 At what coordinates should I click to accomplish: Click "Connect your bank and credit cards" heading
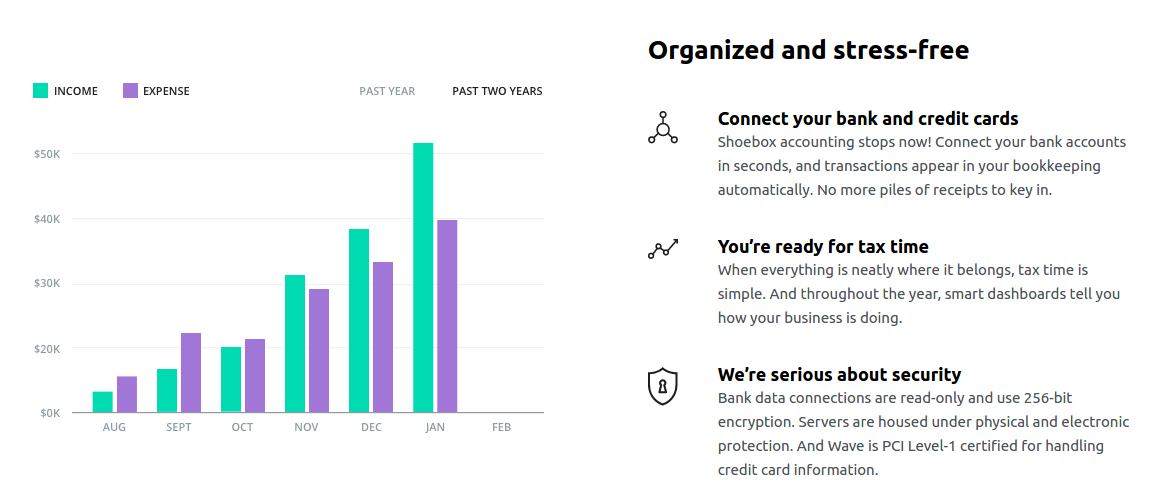point(868,119)
